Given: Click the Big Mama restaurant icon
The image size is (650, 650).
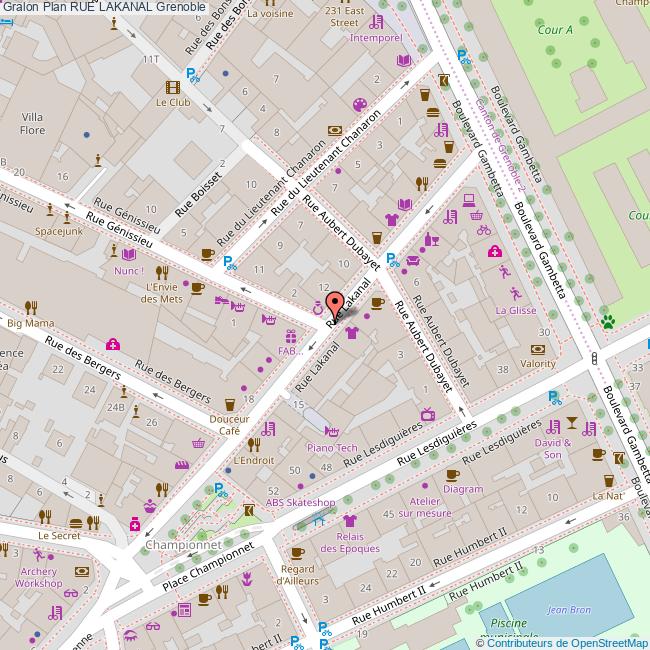Looking at the screenshot, I should click(x=31, y=307).
